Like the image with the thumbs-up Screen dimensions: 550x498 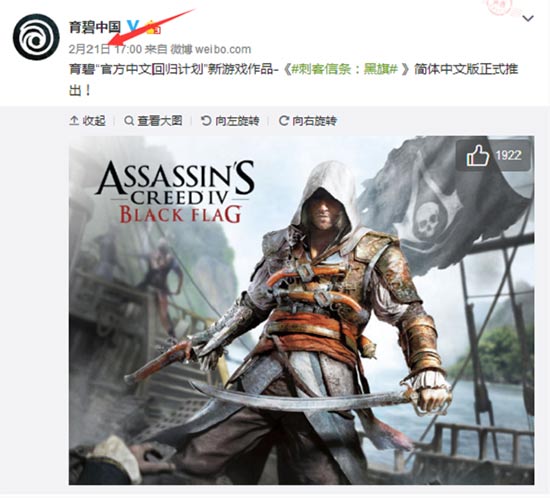click(x=477, y=155)
